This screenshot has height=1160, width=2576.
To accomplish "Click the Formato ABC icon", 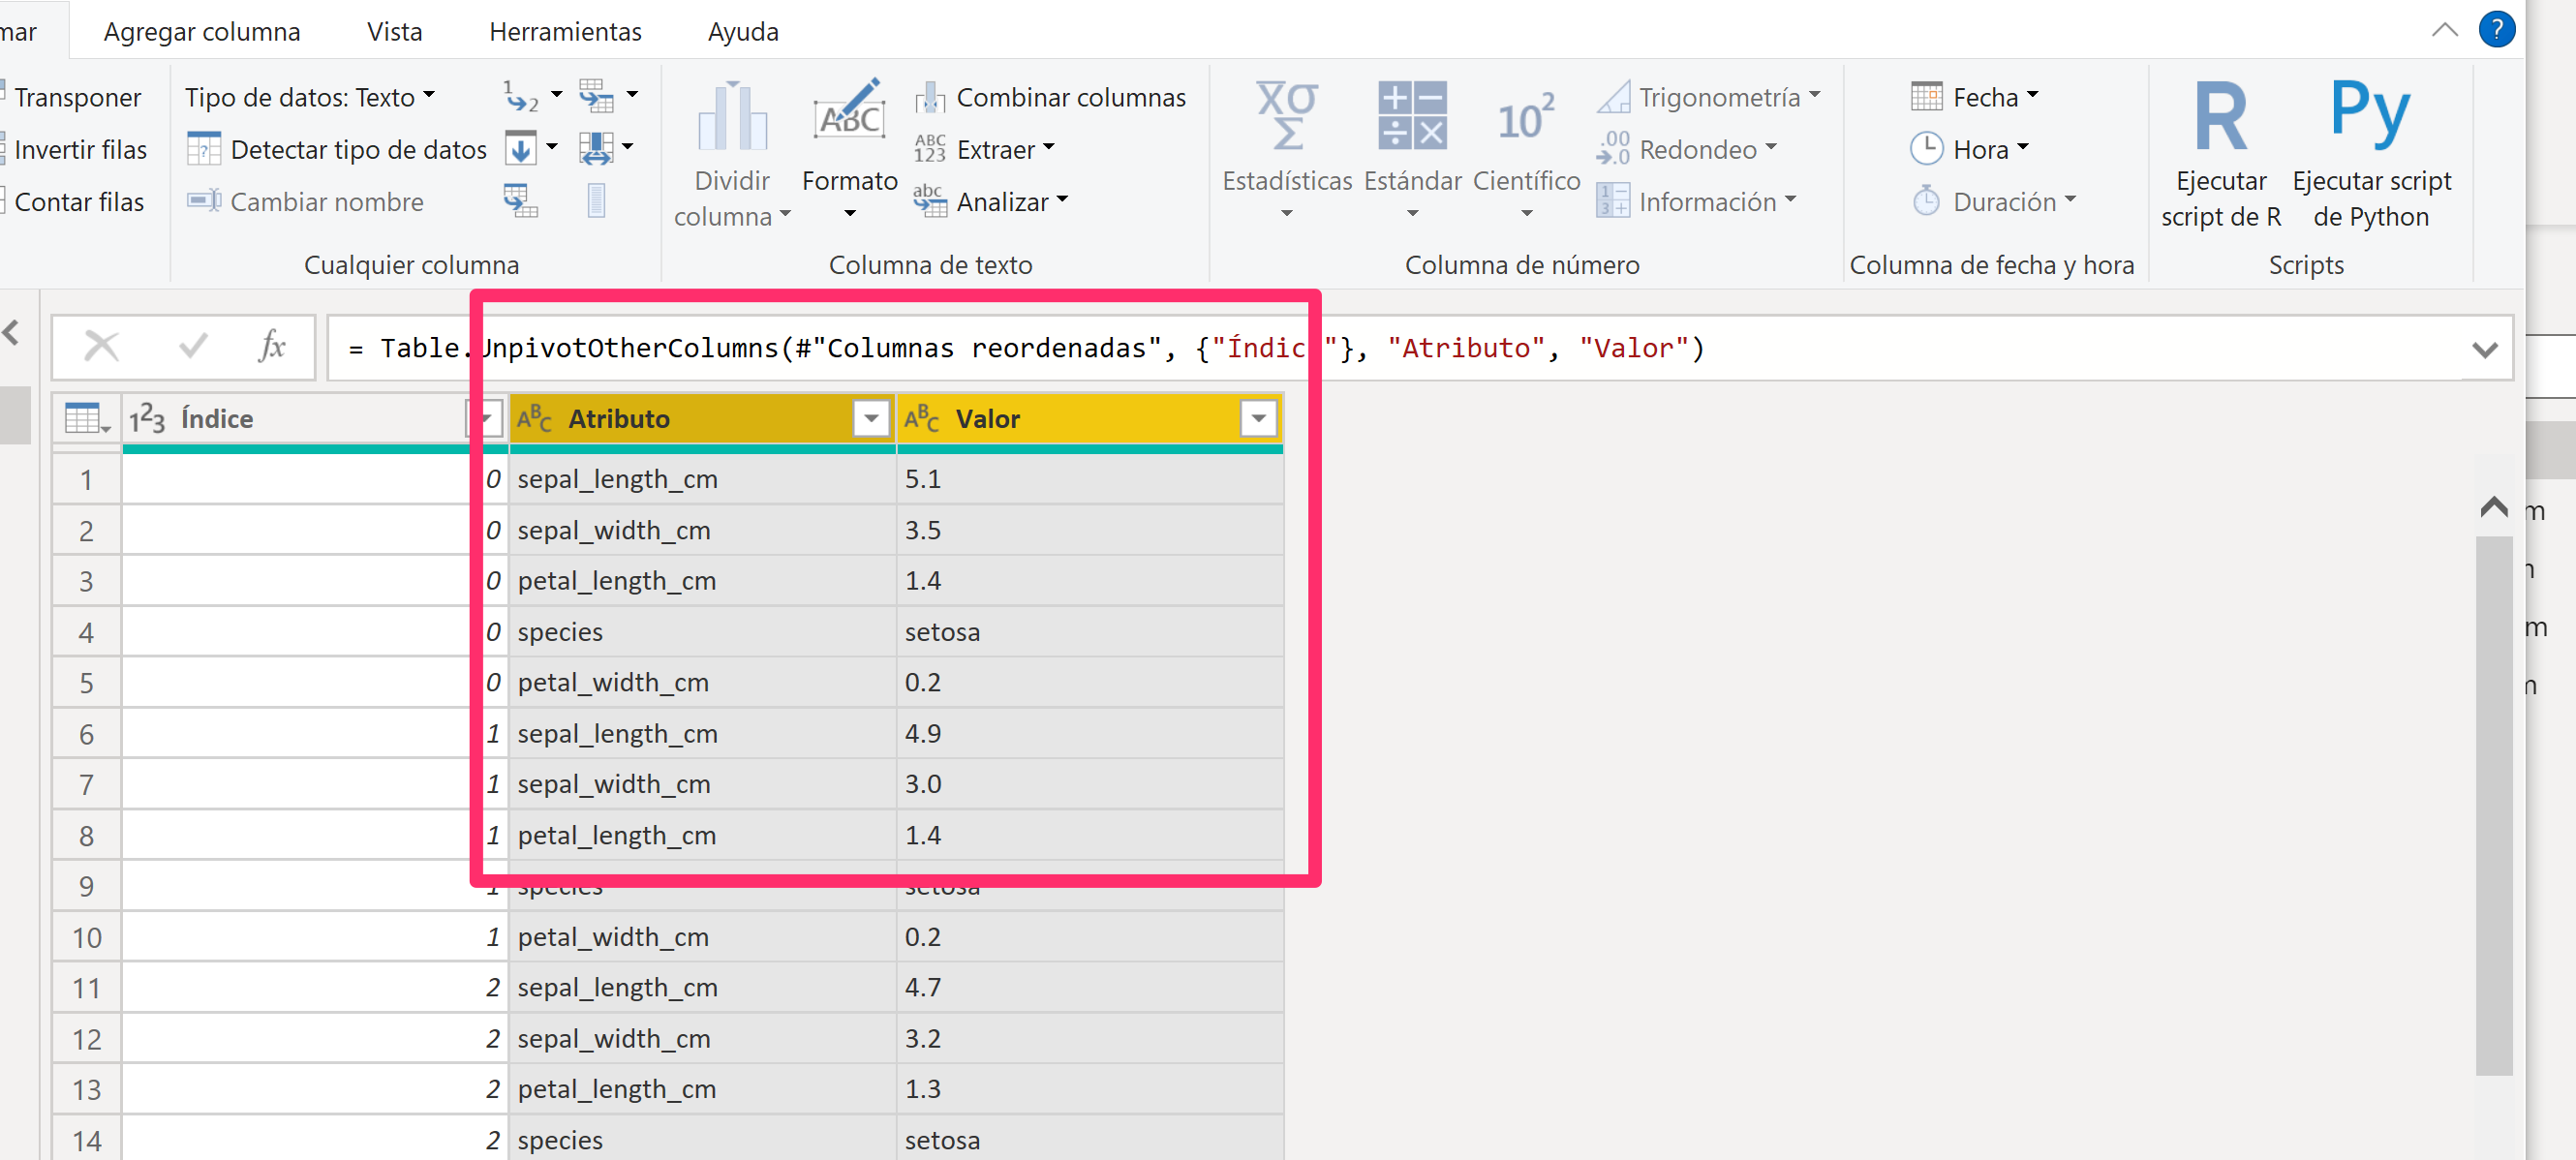I will tap(849, 112).
